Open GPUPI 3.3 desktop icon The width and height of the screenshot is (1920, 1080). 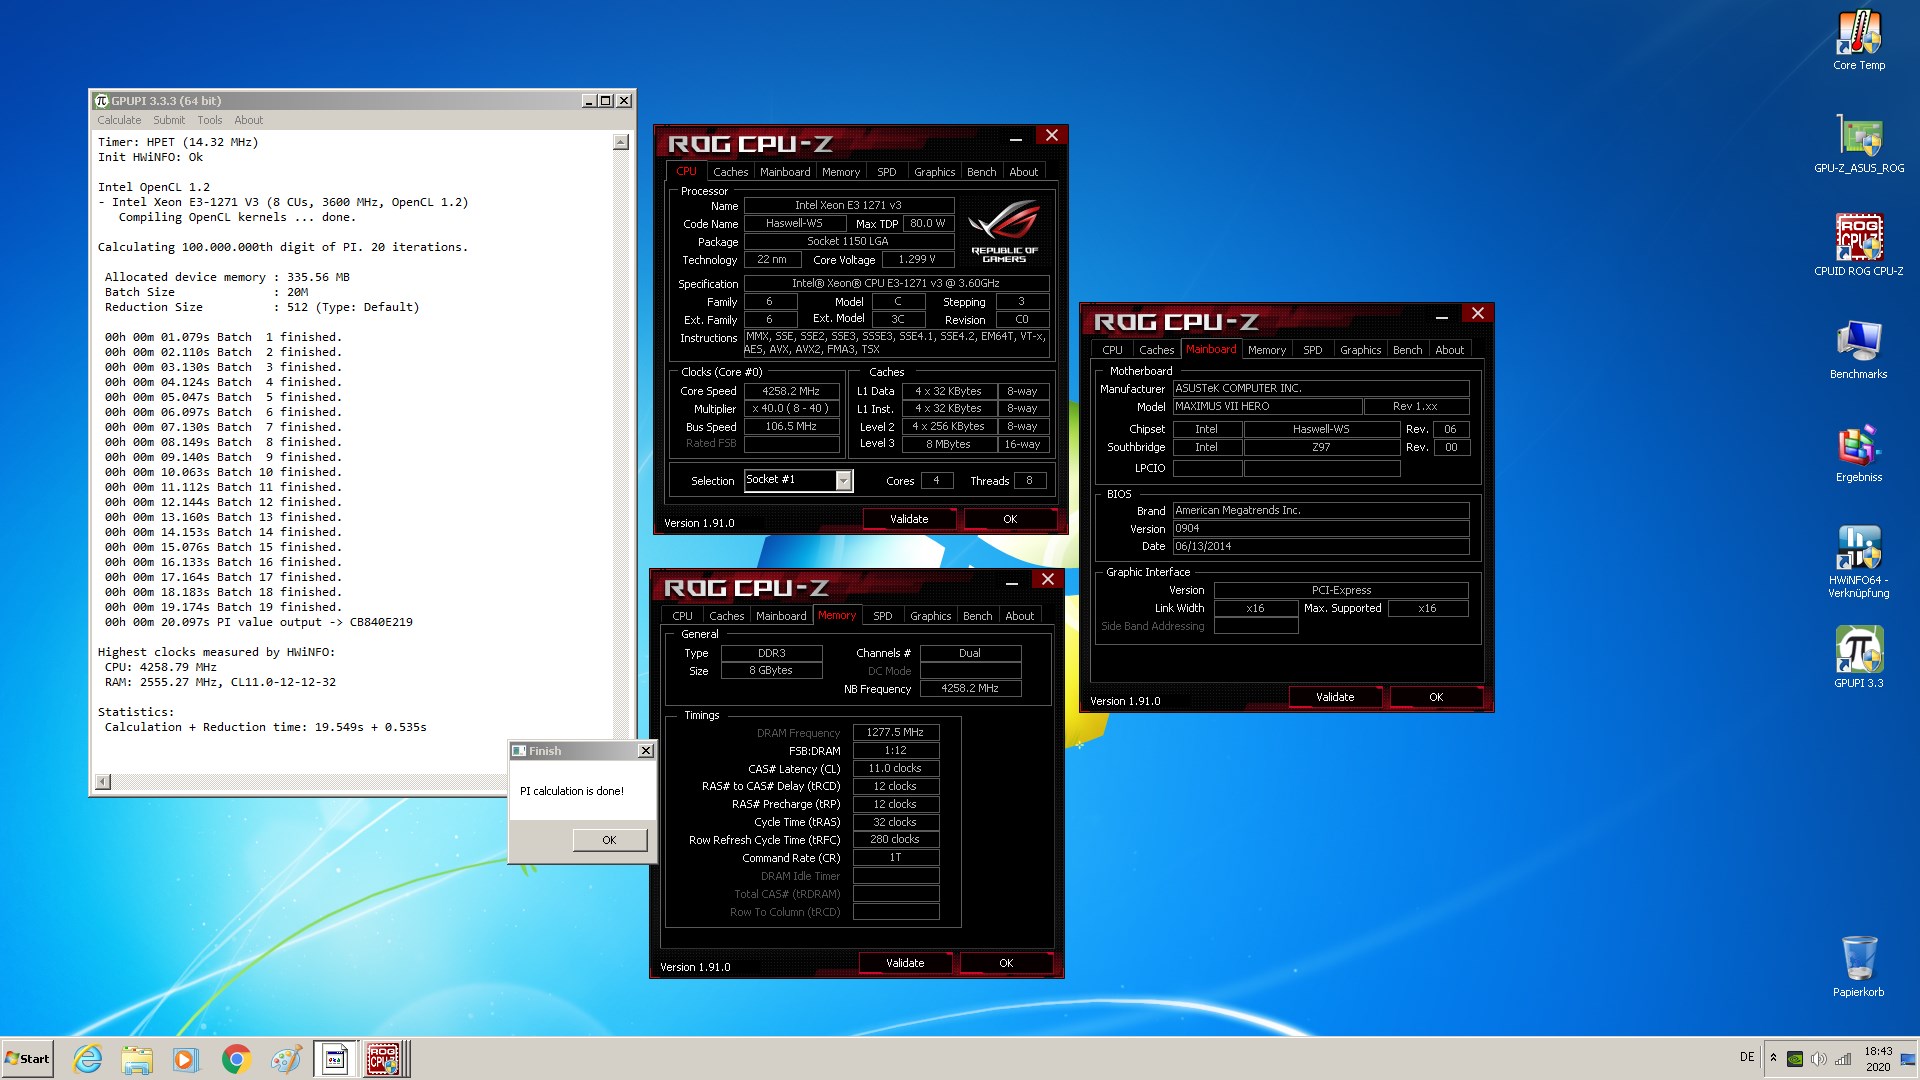click(x=1859, y=657)
